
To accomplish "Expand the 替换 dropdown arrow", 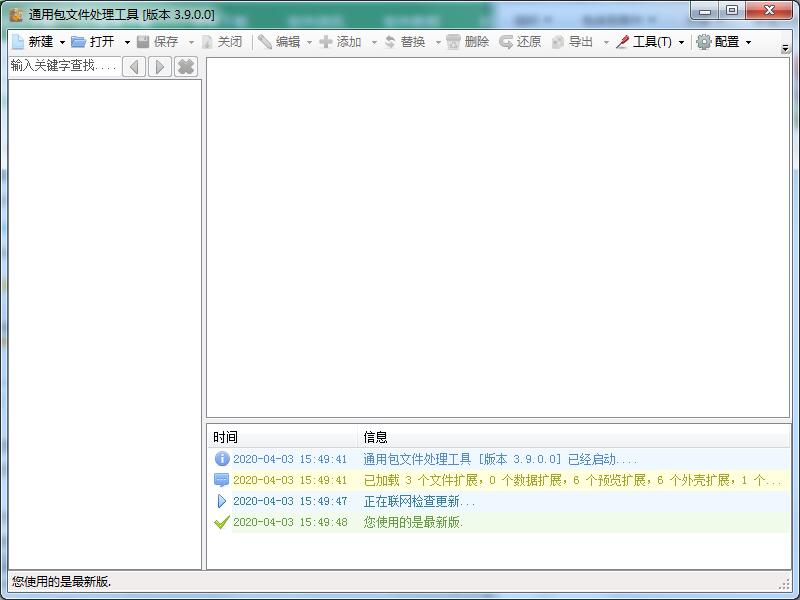I will [x=438, y=42].
